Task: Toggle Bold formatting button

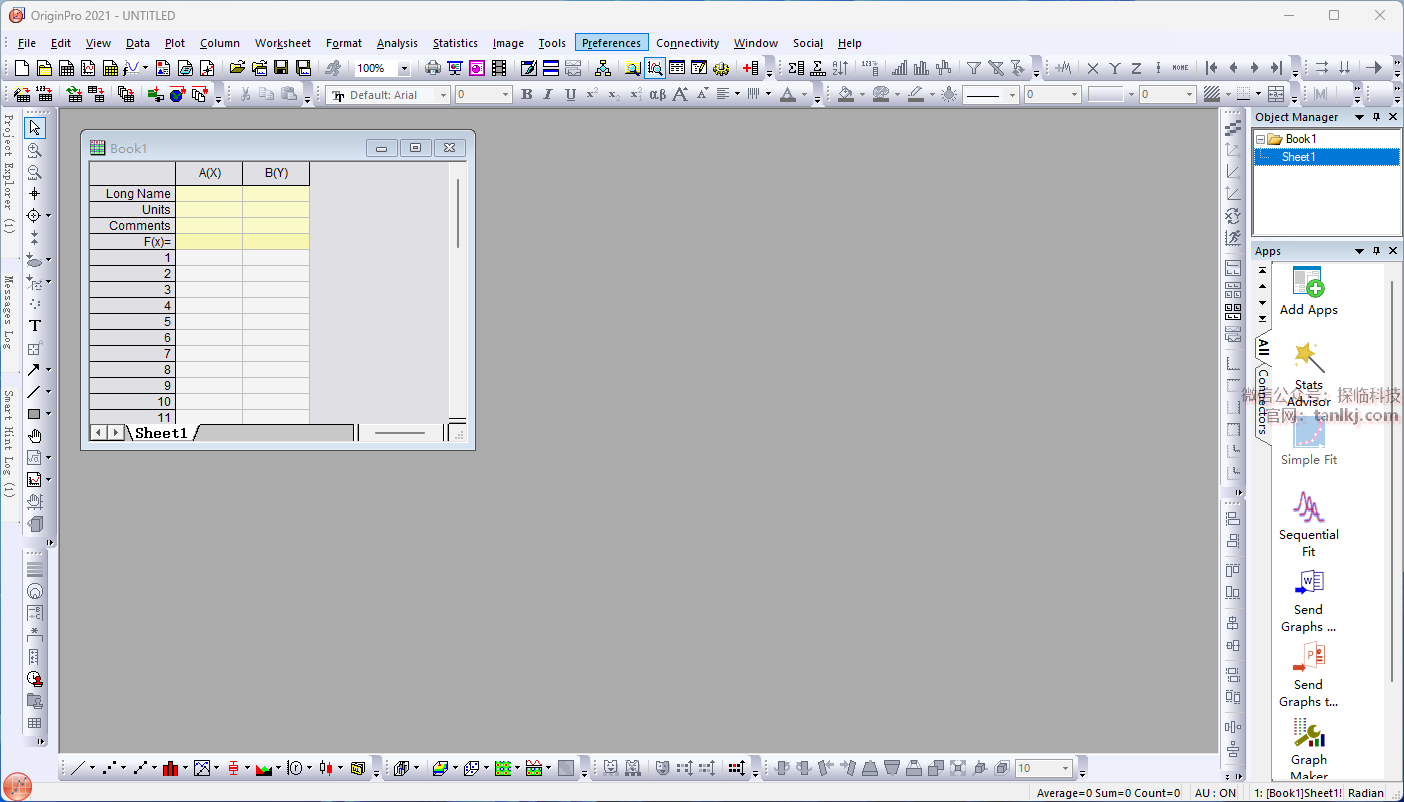Action: point(527,95)
